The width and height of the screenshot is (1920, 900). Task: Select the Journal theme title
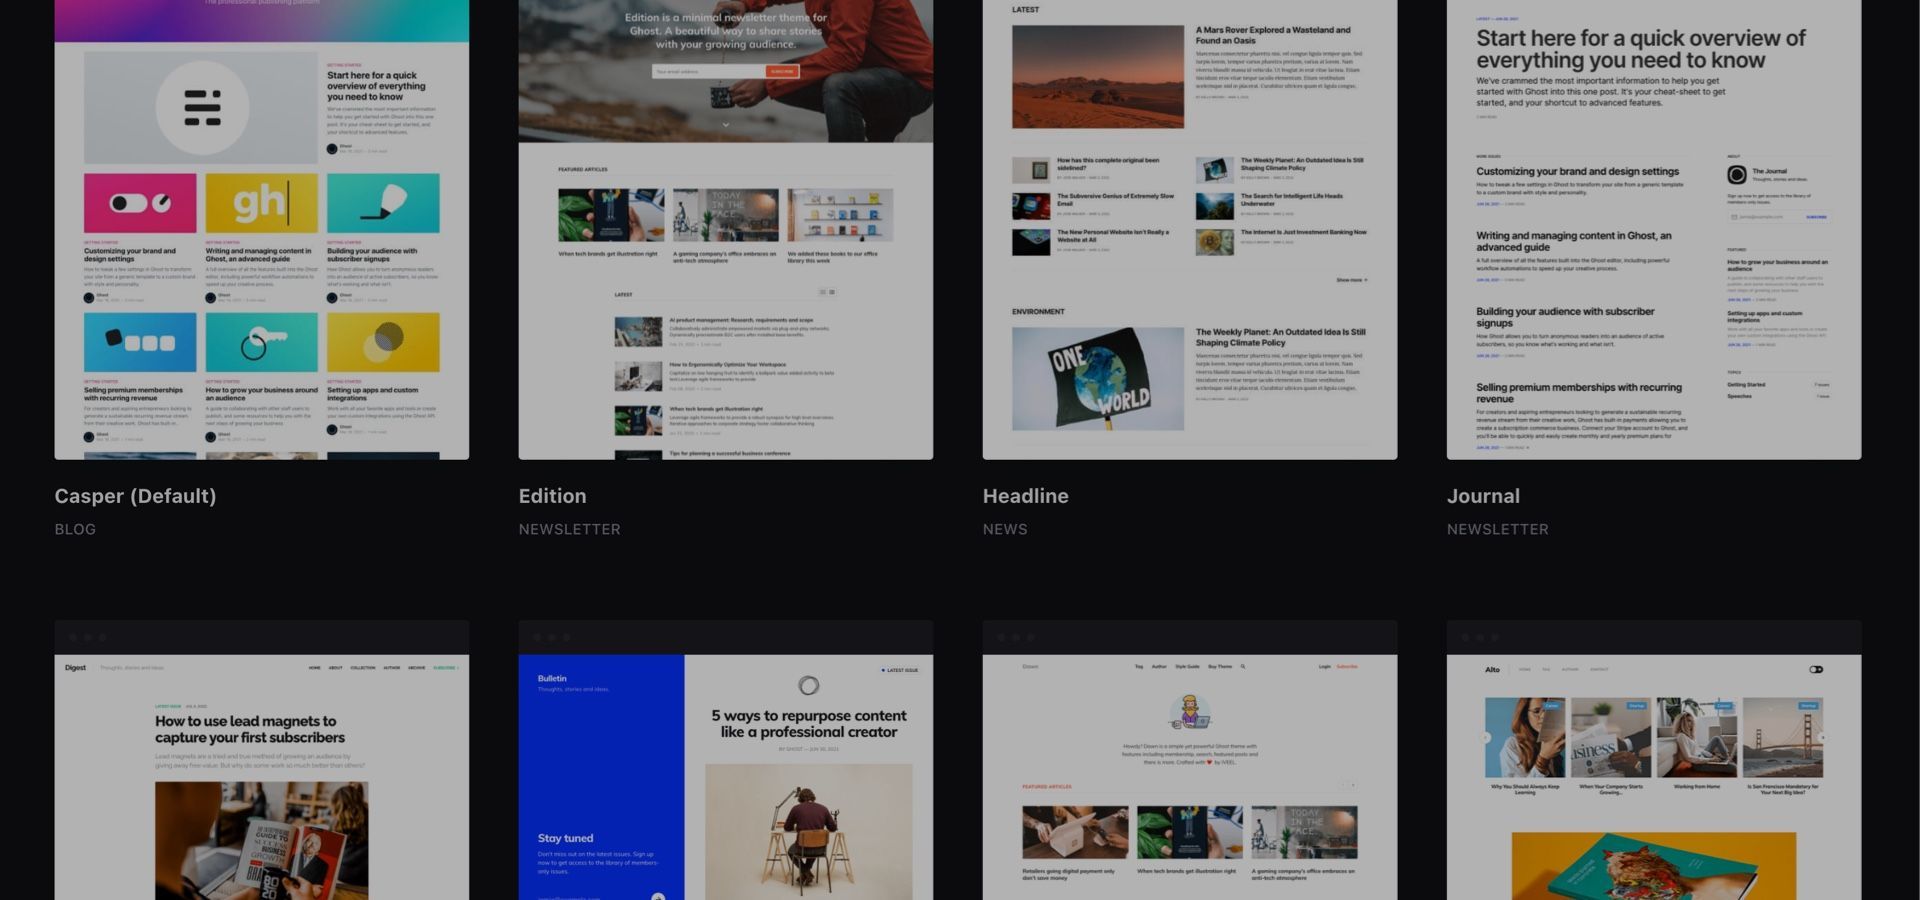(x=1483, y=496)
